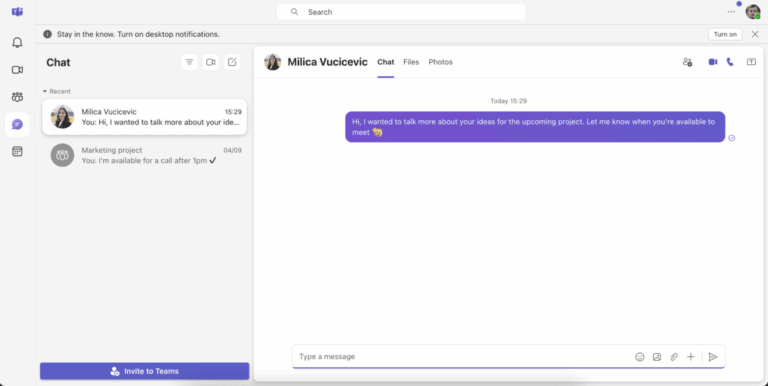Click the Type a message field
The height and width of the screenshot is (386, 768).
click(x=463, y=357)
